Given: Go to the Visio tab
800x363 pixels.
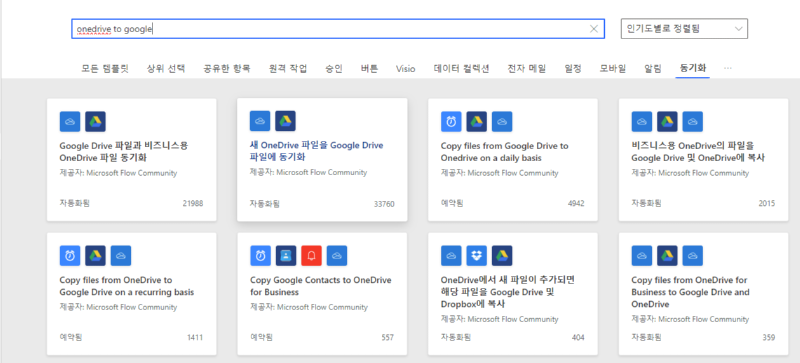Looking at the screenshot, I should coord(406,68).
